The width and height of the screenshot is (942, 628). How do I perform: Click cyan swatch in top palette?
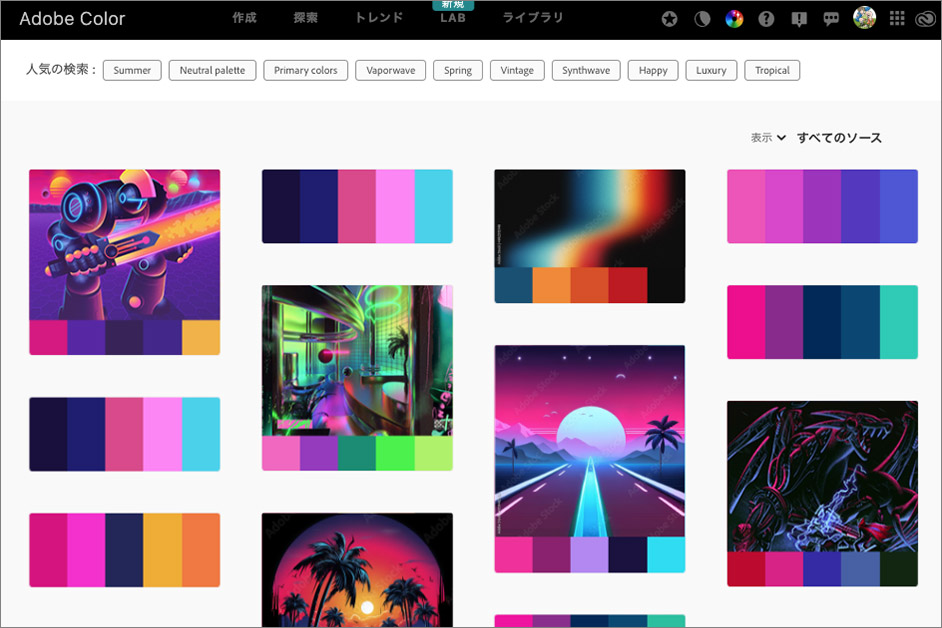433,206
